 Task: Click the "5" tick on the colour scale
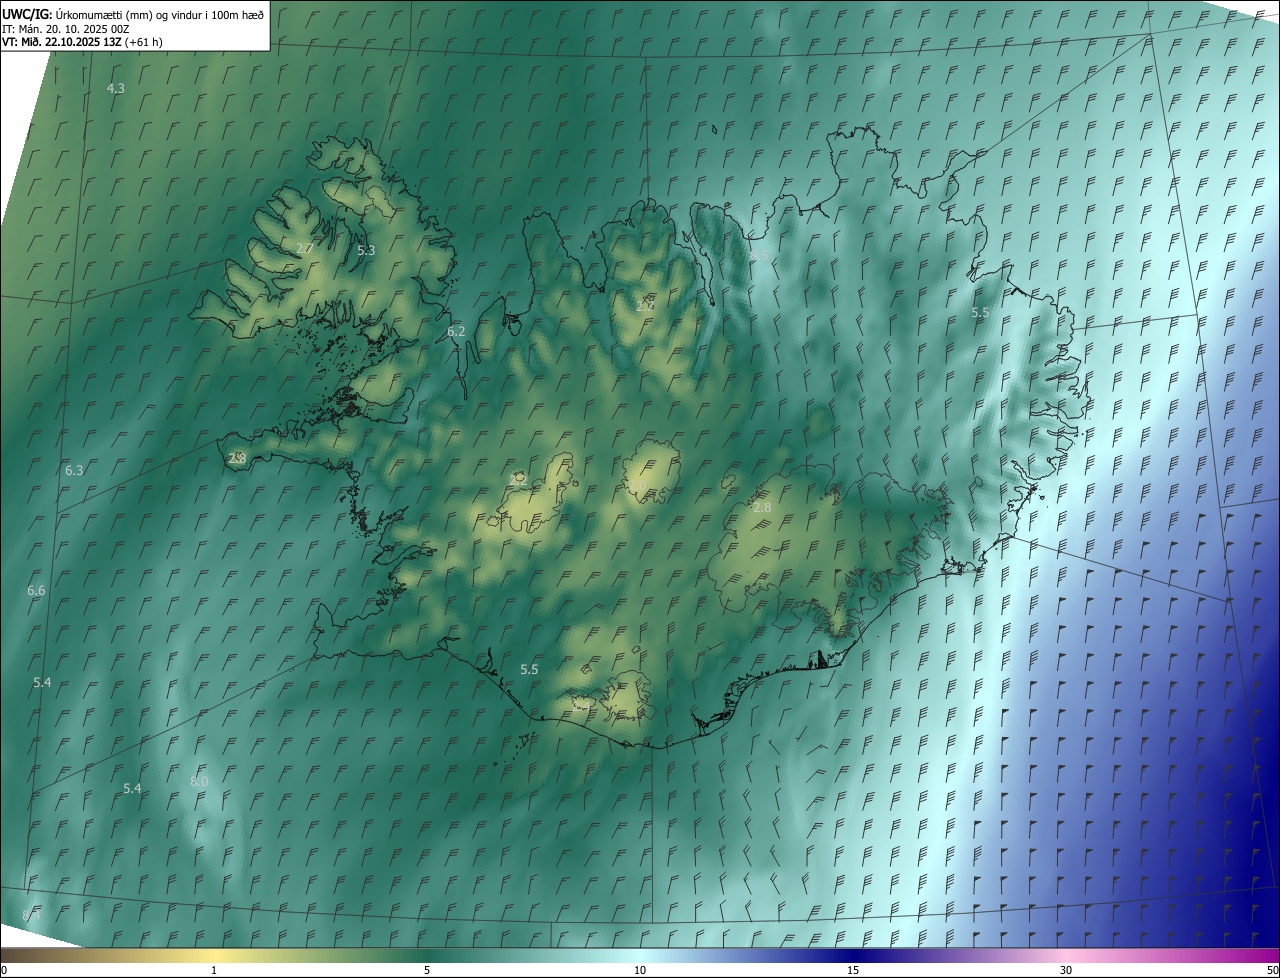[427, 970]
